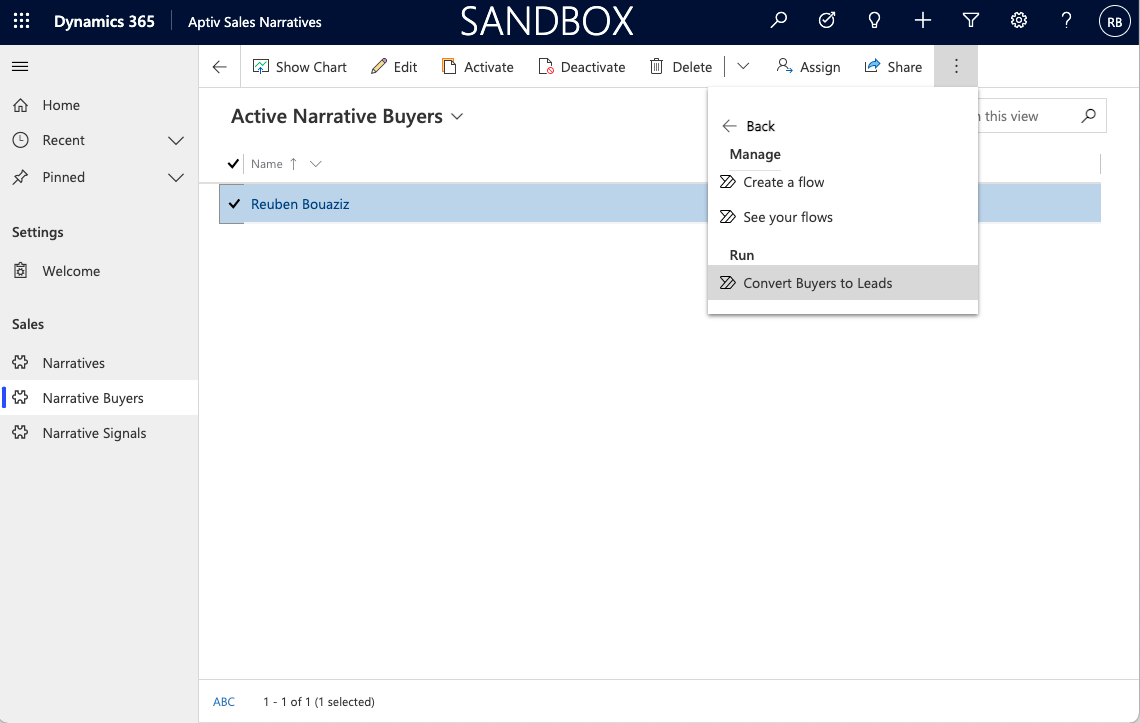Uncheck the Reuben Bouaziz row checkbox
The image size is (1140, 723).
coord(233,204)
